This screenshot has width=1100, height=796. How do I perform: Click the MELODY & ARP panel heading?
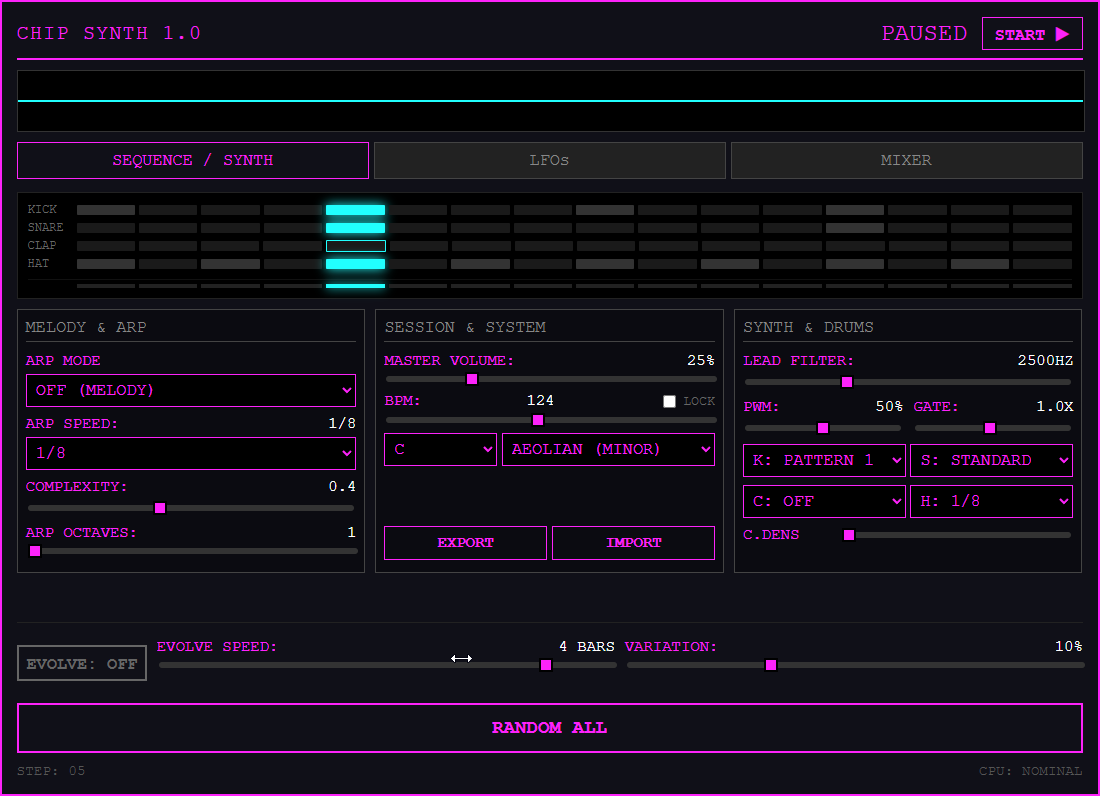[x=86, y=328]
